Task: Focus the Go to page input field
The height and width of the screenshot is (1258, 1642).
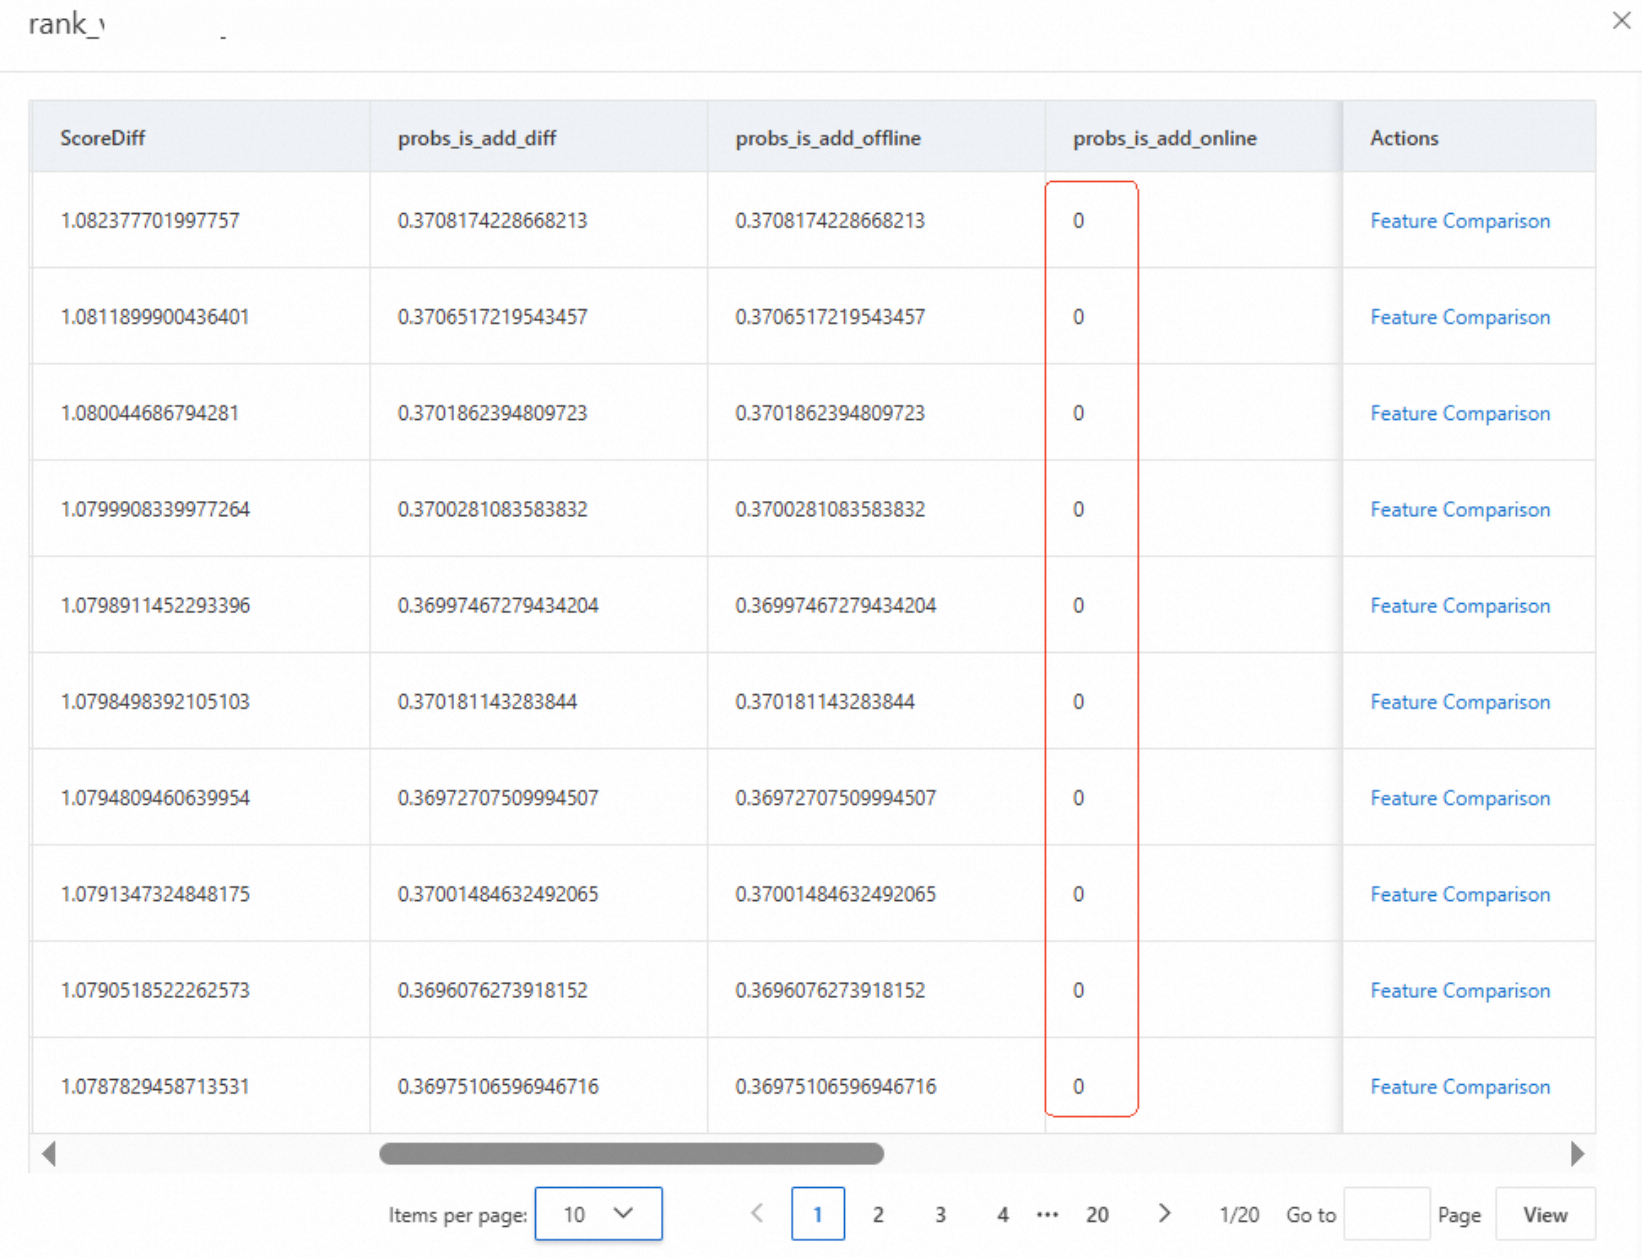Action: [x=1386, y=1214]
